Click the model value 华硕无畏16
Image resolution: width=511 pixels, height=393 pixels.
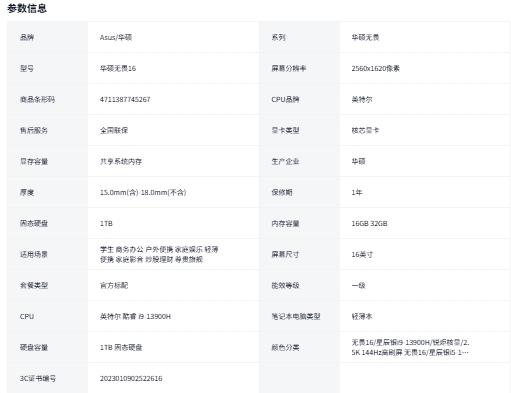pos(118,68)
